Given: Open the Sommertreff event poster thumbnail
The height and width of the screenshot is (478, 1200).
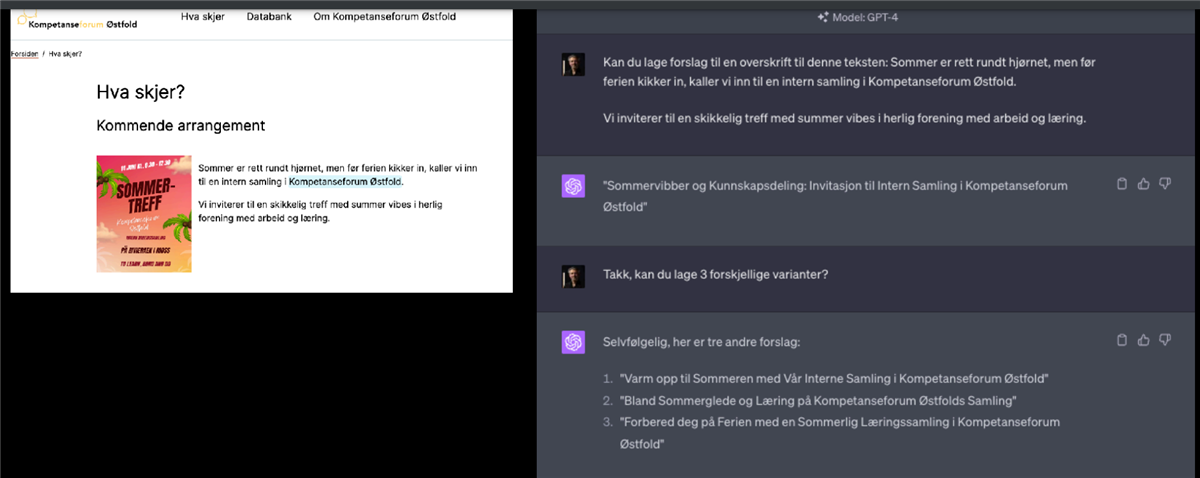Looking at the screenshot, I should pyautogui.click(x=144, y=213).
